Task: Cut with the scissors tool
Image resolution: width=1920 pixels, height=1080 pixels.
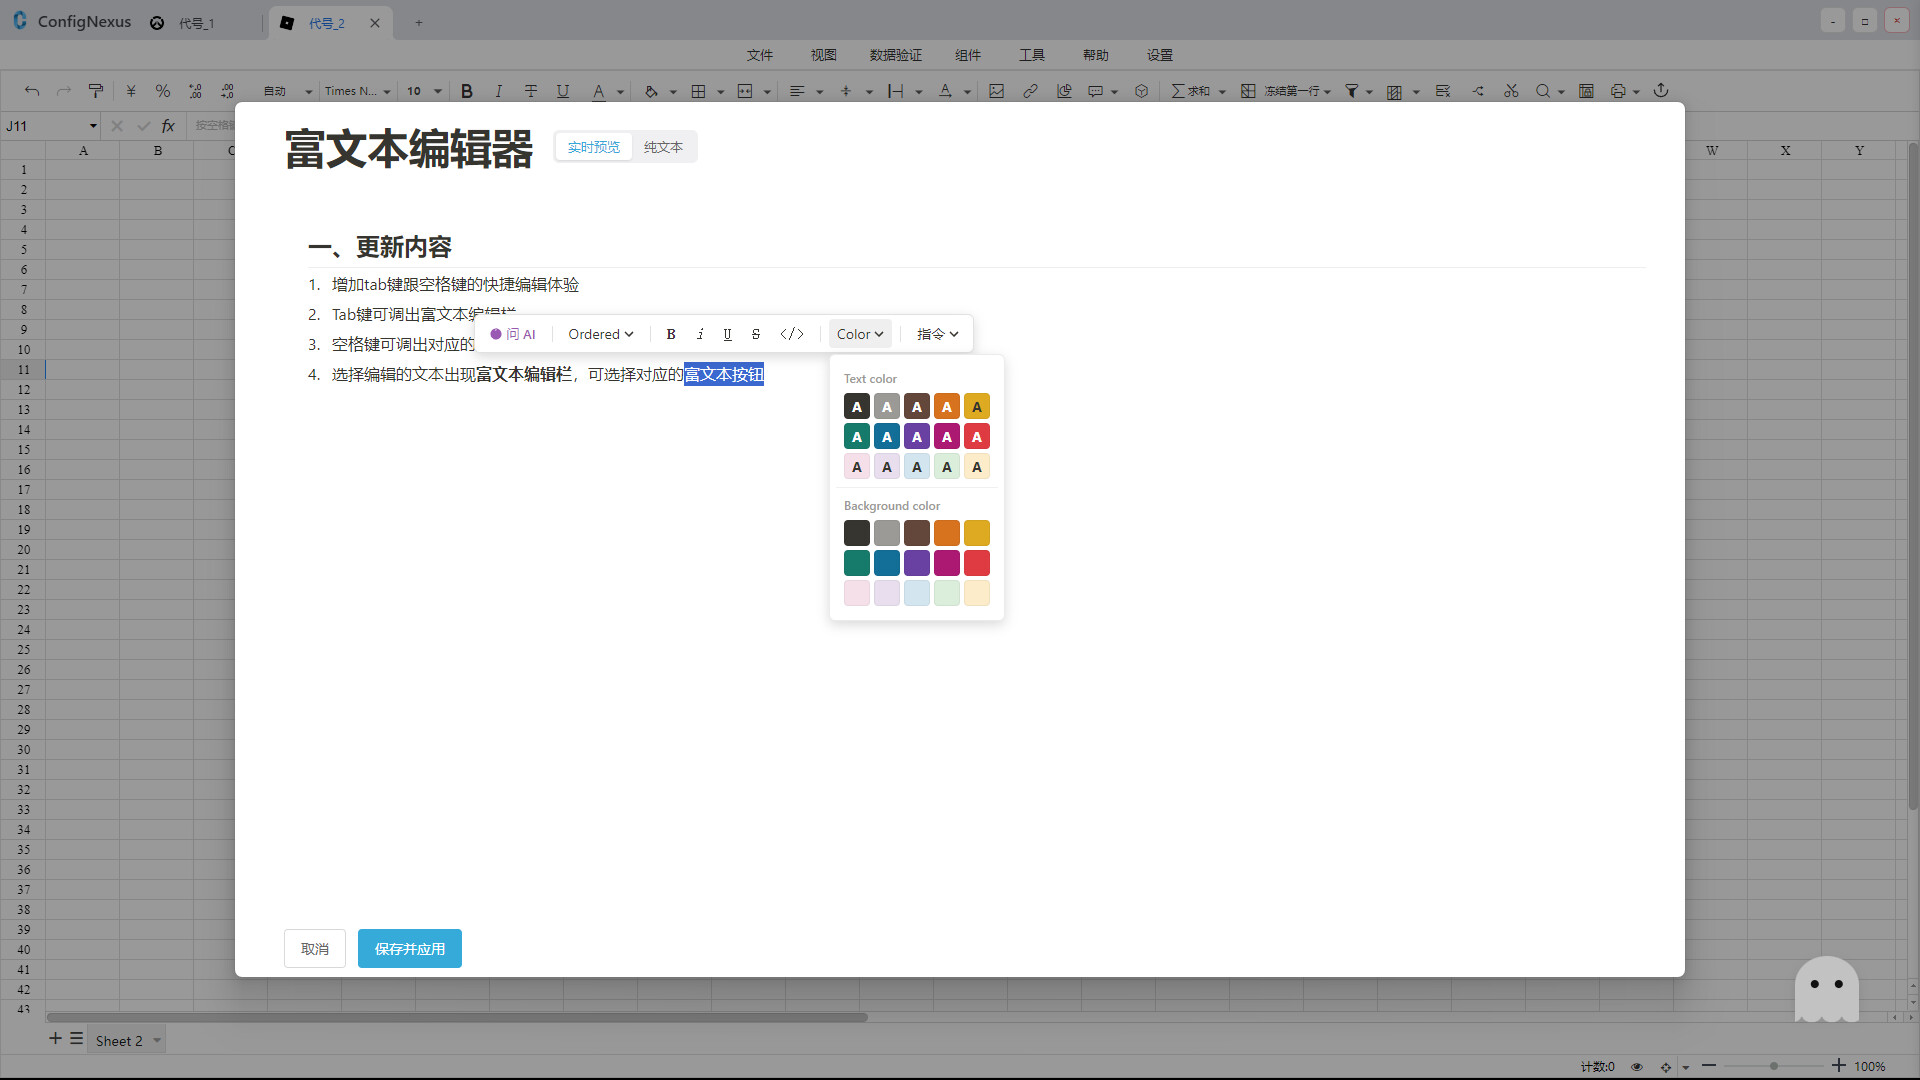Action: (x=1511, y=91)
